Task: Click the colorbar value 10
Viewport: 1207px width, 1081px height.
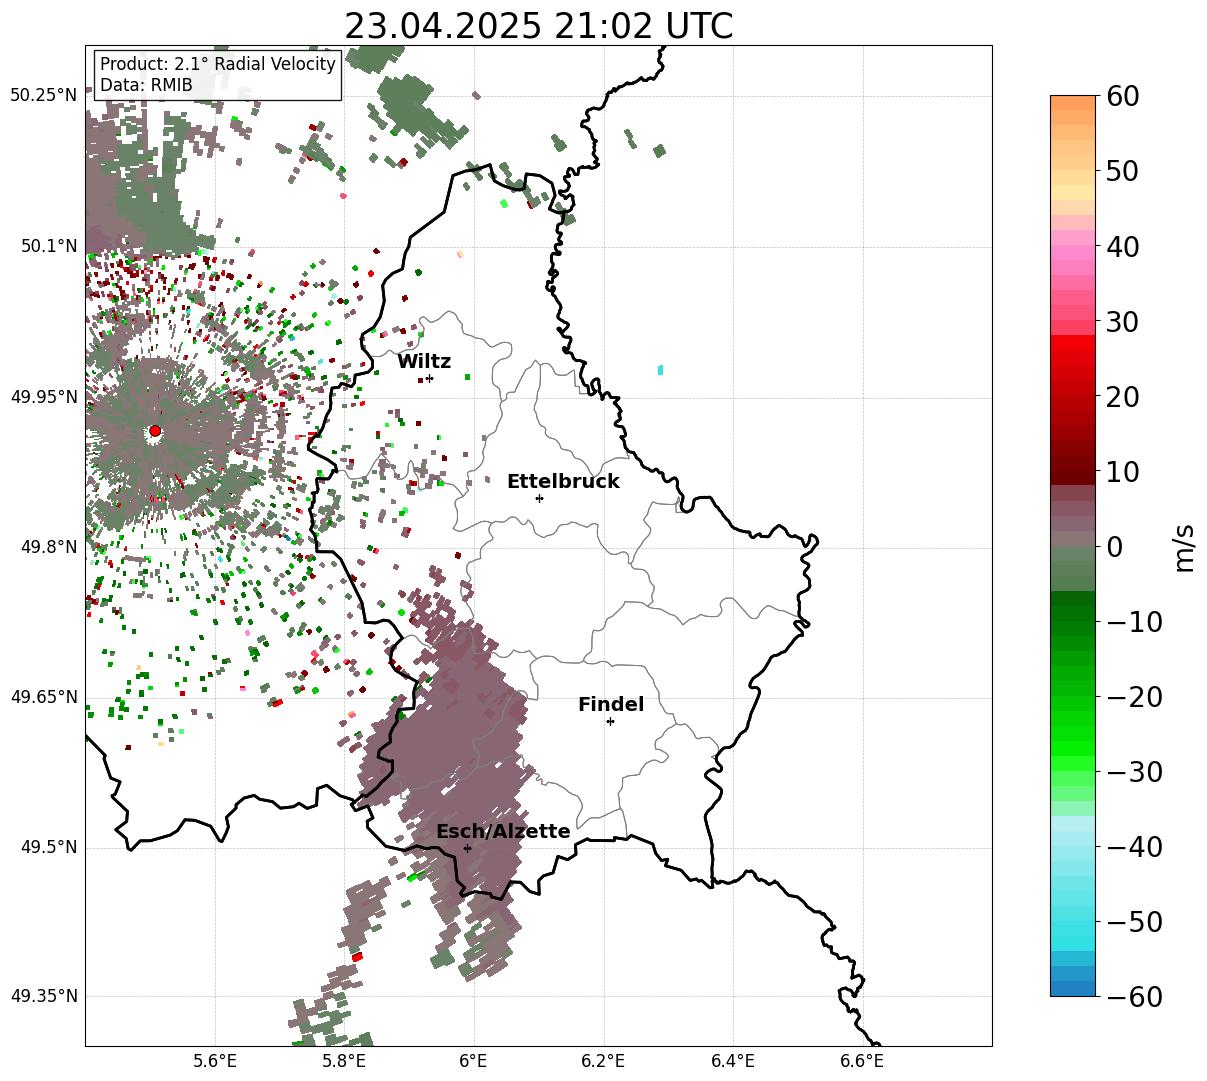Action: [x=1121, y=471]
